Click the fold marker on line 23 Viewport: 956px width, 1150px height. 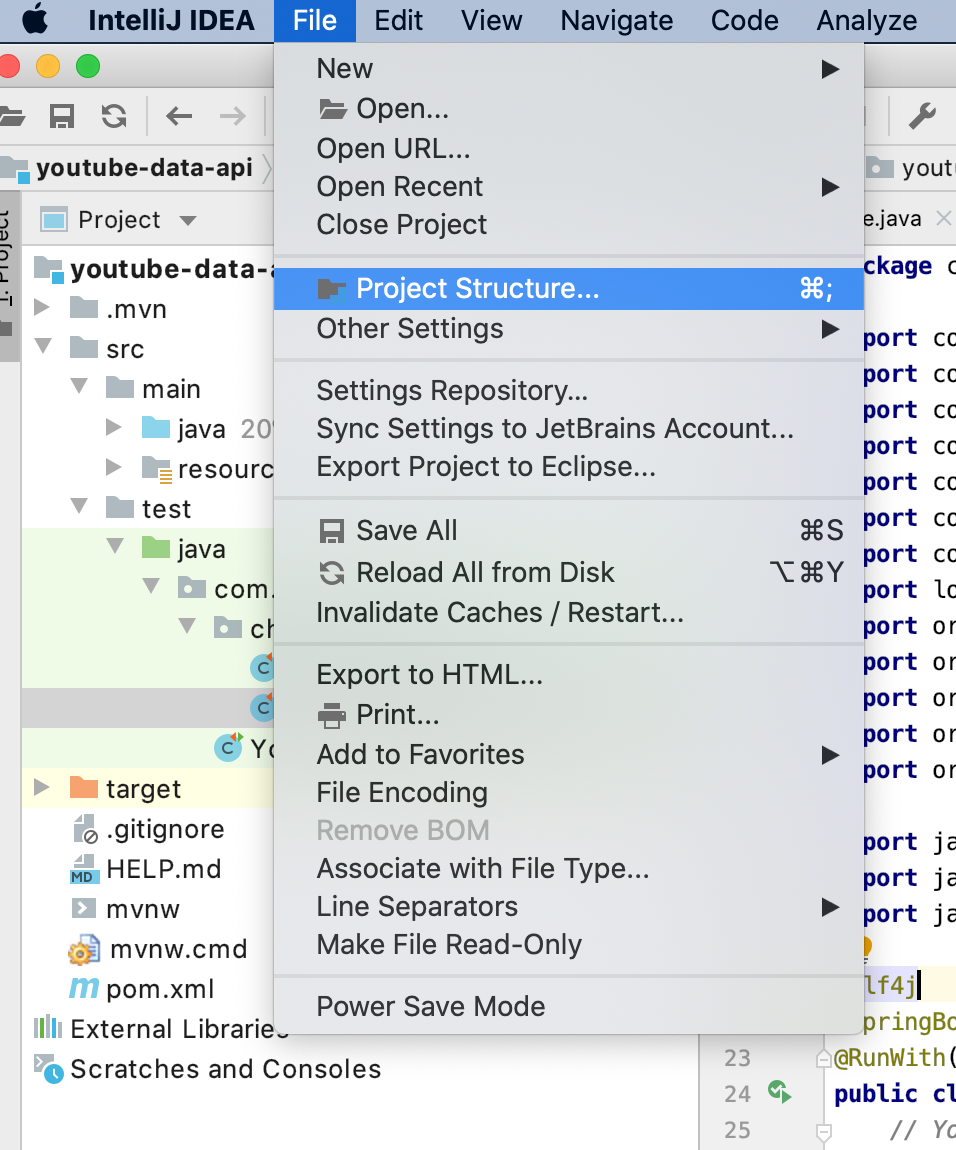823,1058
